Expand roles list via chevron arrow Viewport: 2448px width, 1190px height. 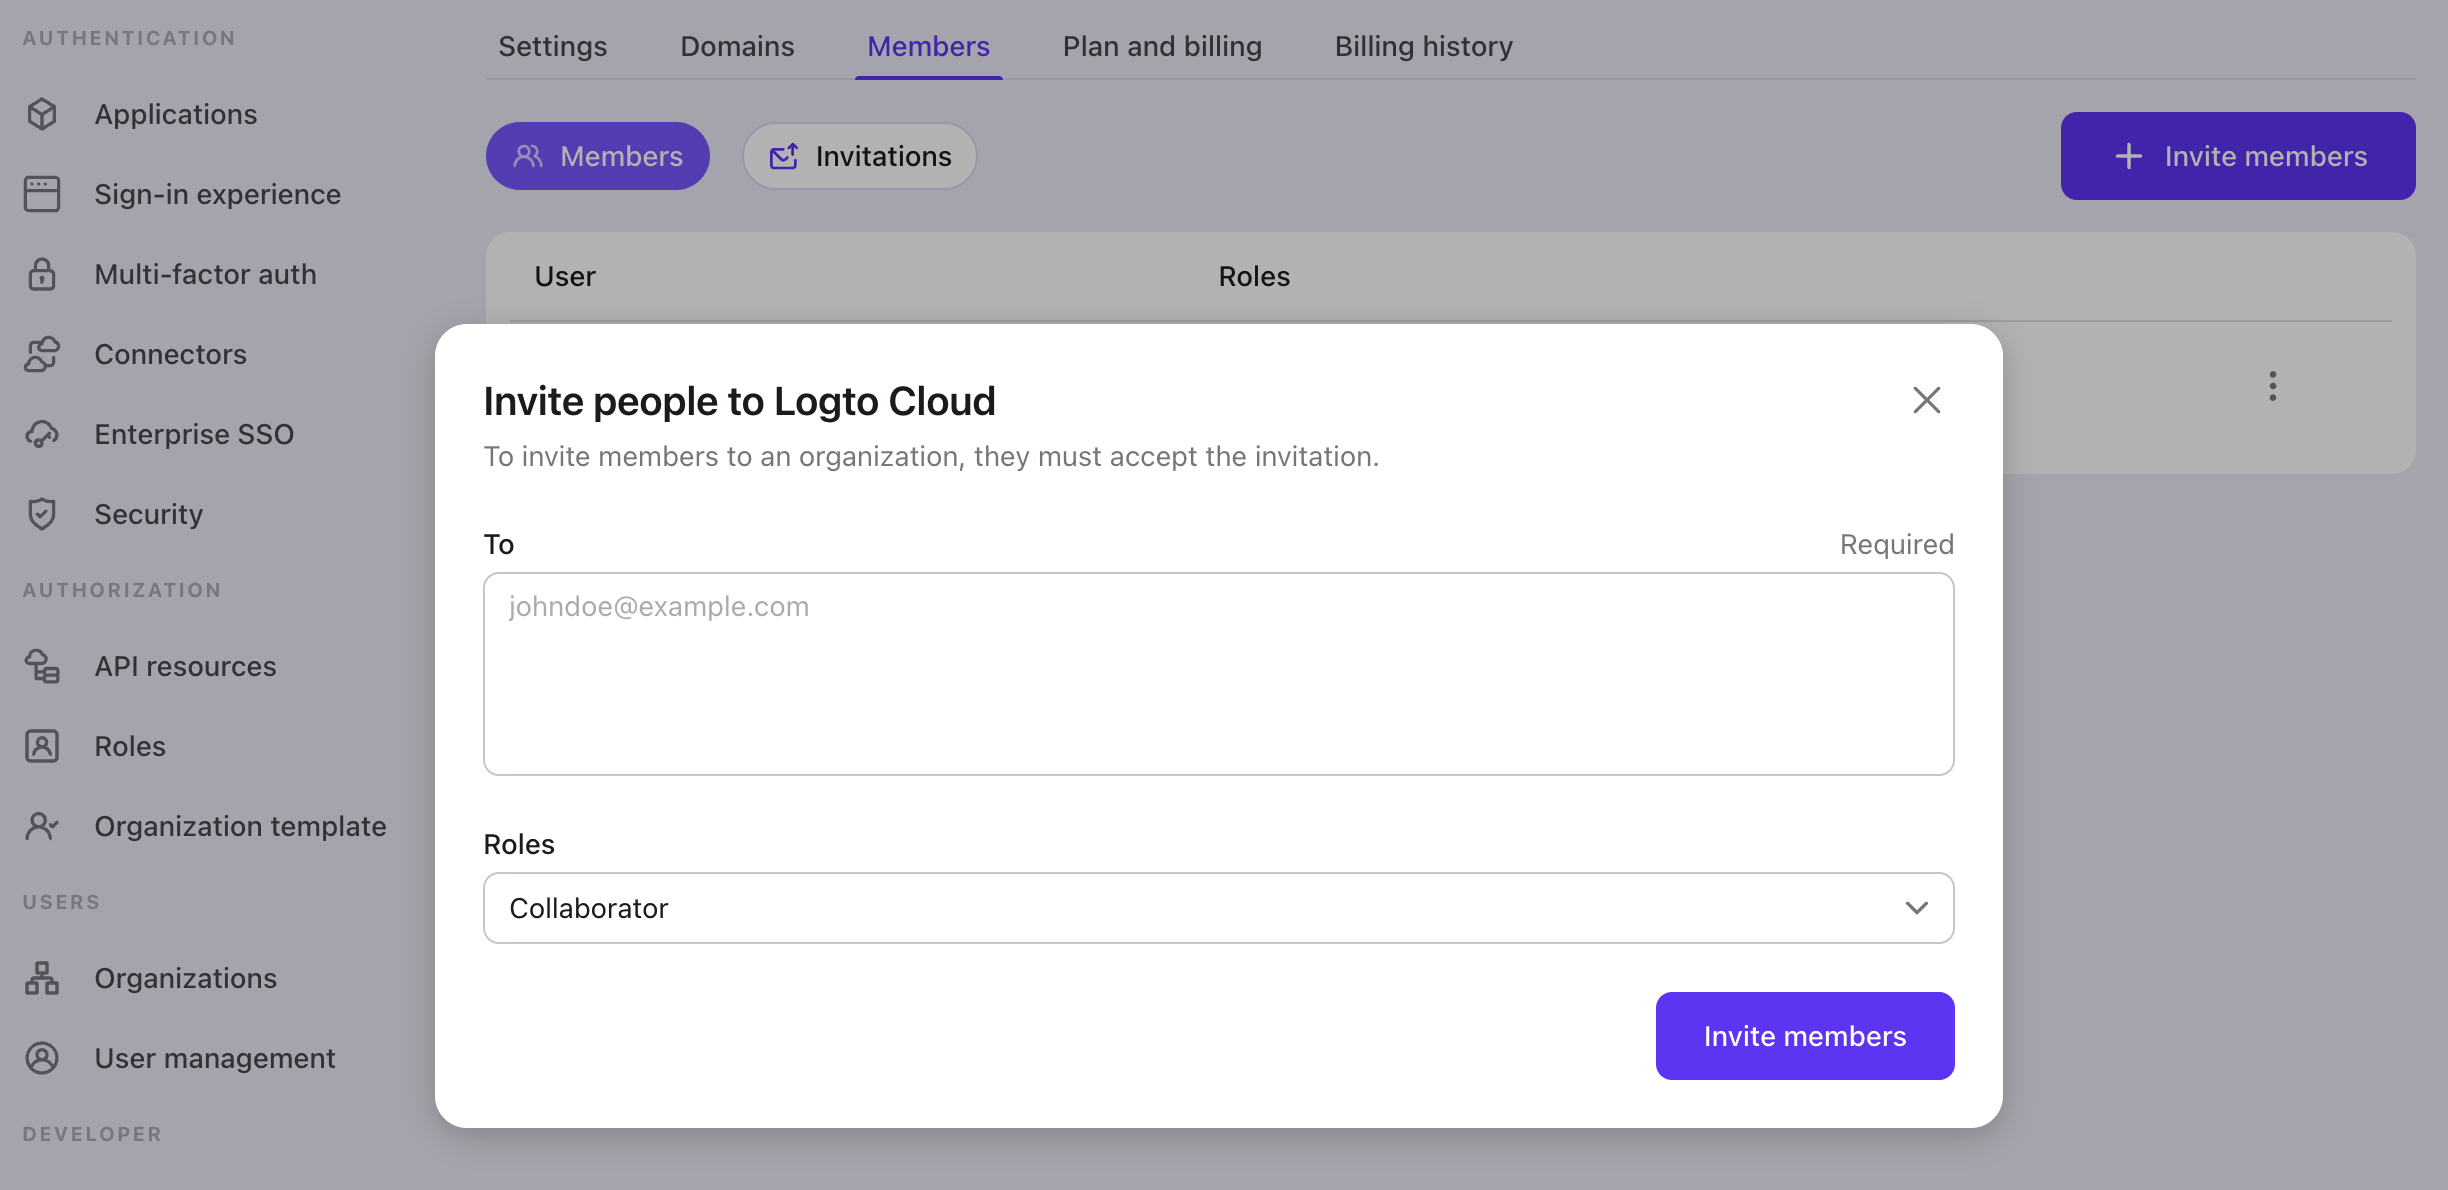tap(1916, 908)
